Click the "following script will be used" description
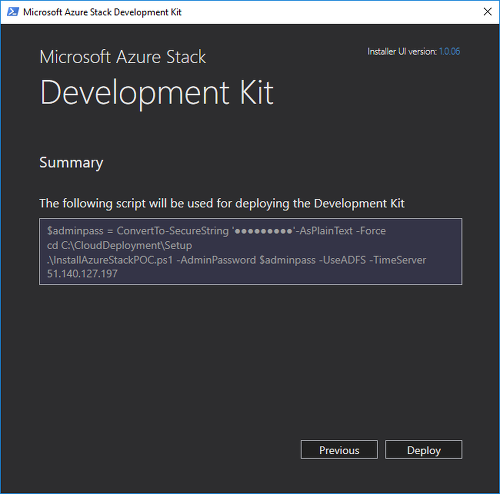The image size is (500, 494). 222,203
